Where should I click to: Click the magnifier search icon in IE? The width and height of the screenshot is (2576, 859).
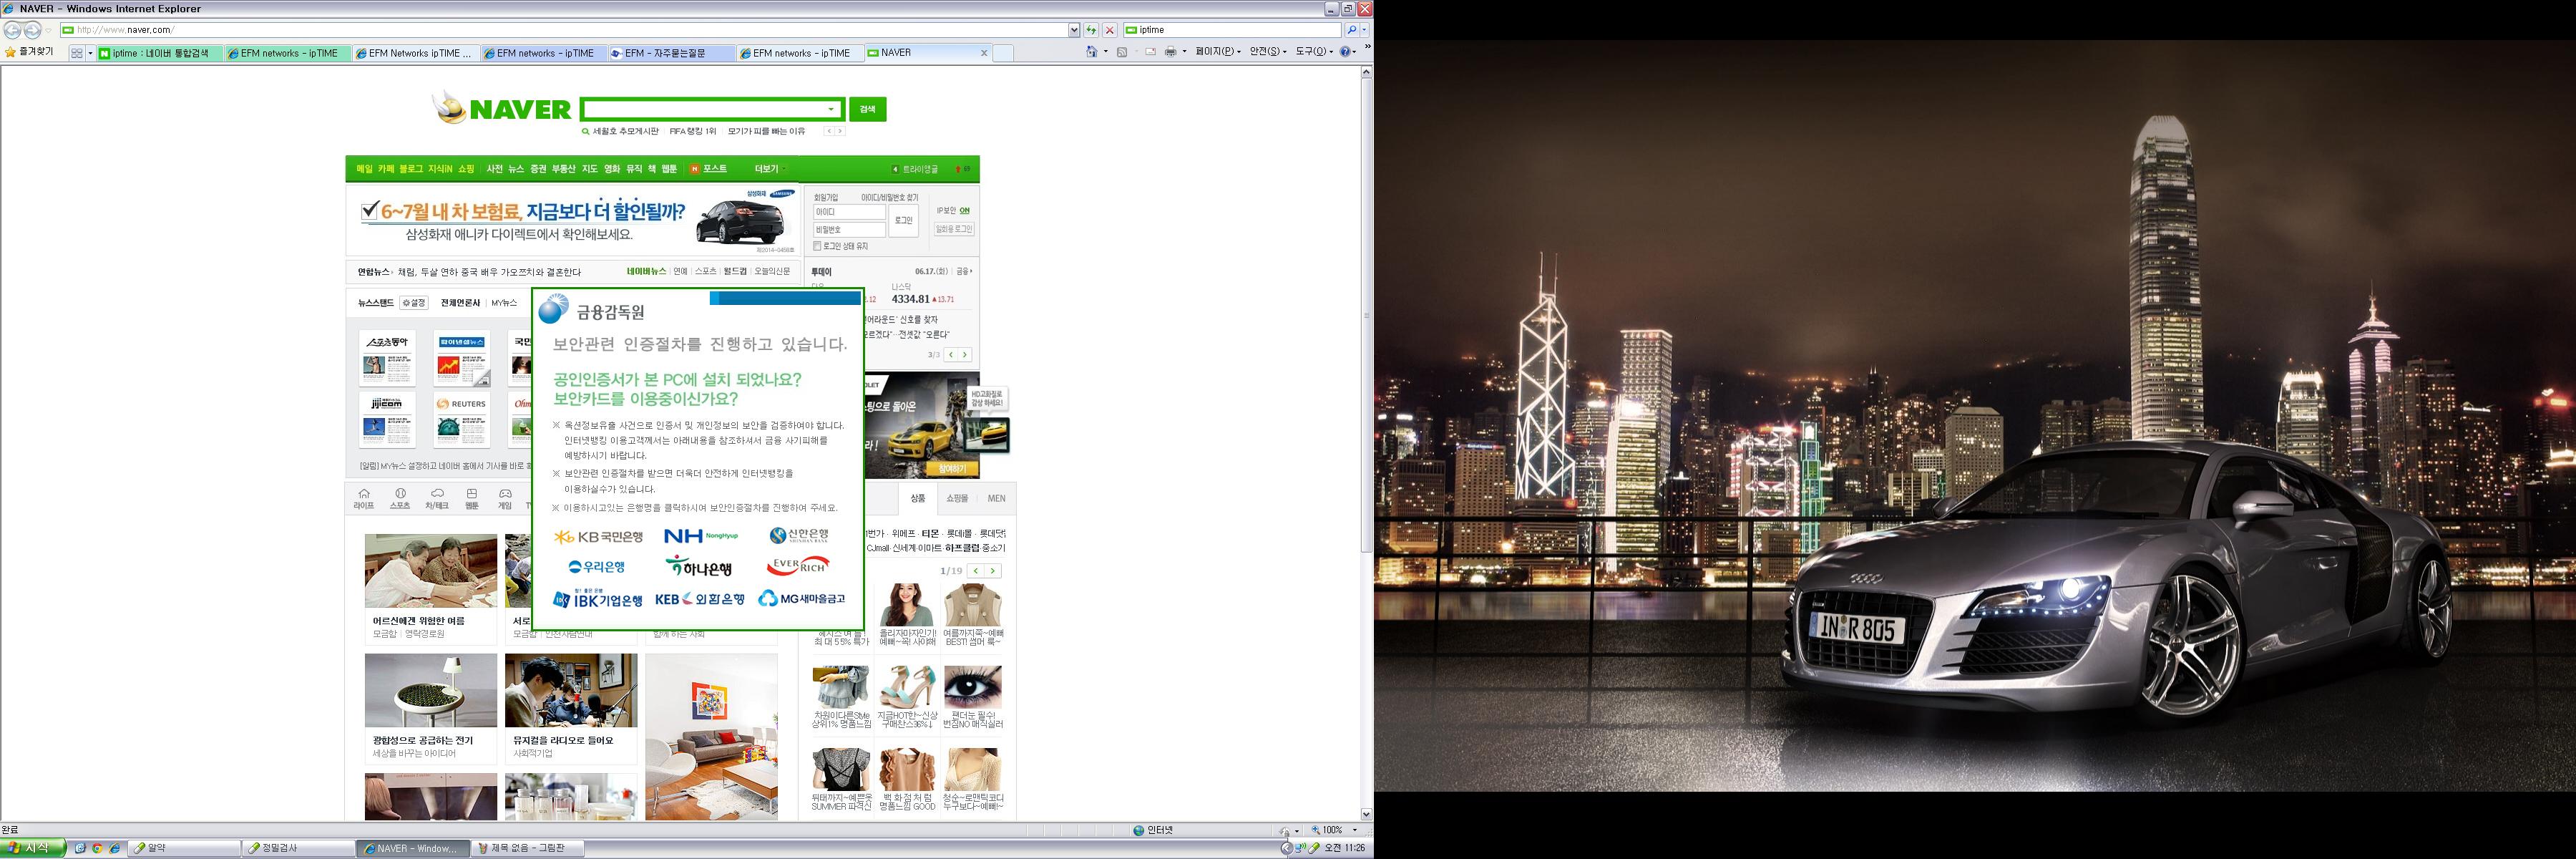point(1352,30)
